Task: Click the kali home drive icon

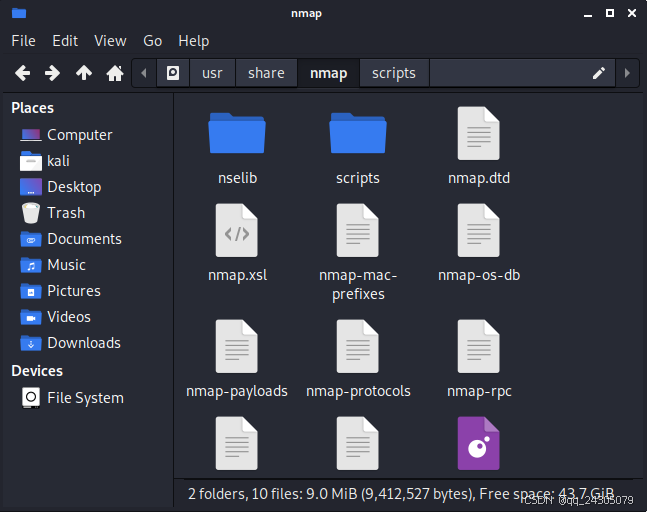Action: click(31, 161)
